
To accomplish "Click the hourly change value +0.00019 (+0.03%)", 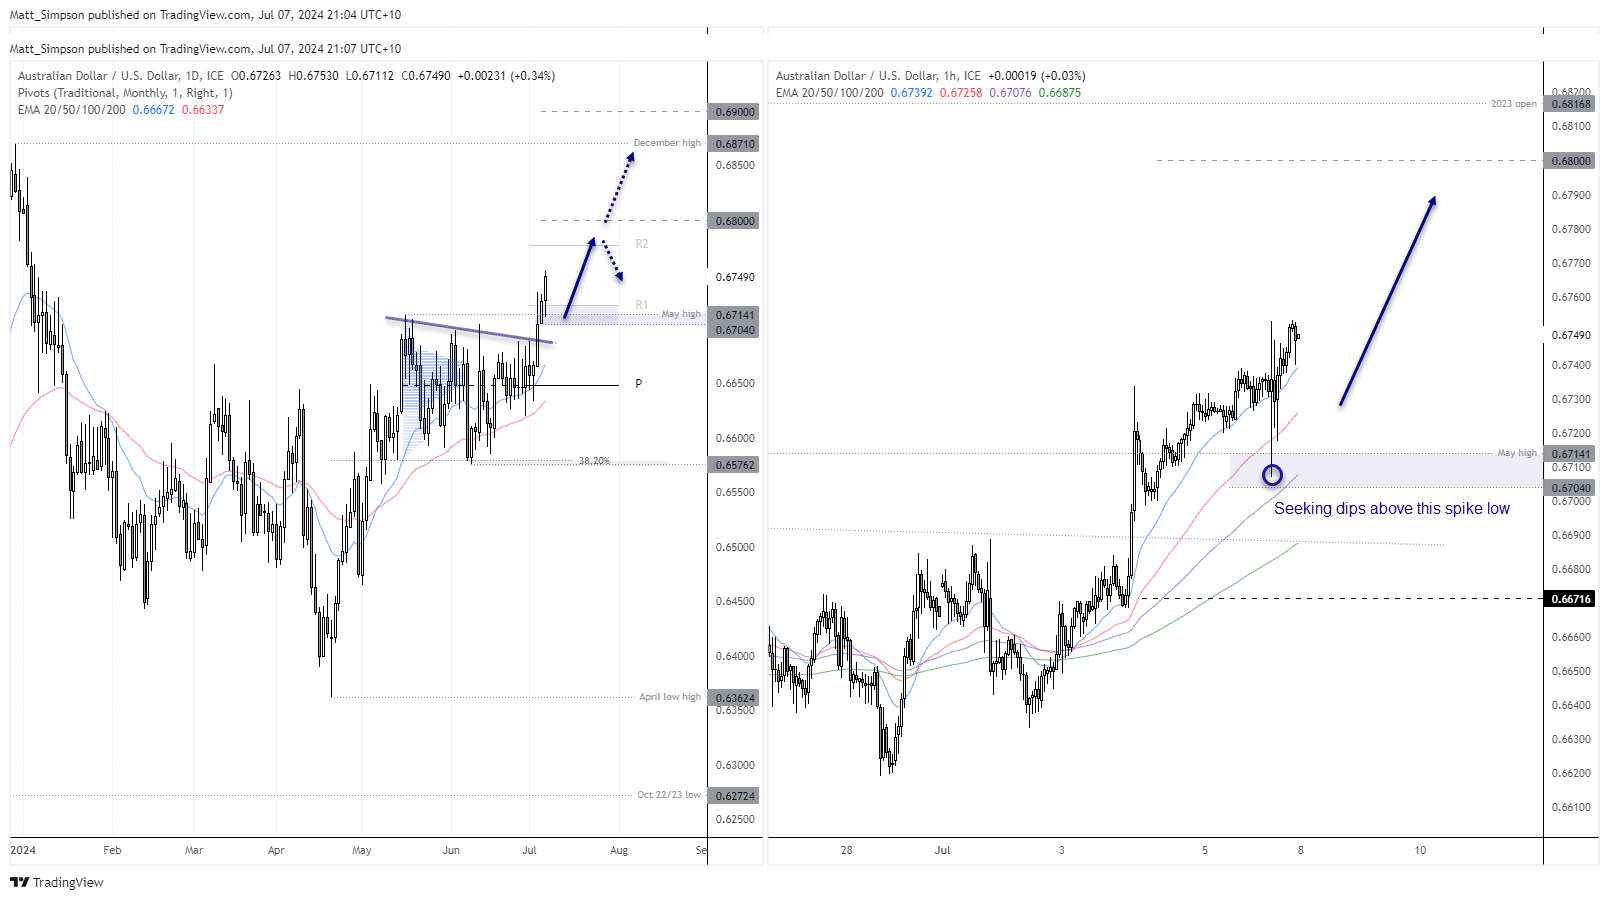I will [x=1037, y=76].
